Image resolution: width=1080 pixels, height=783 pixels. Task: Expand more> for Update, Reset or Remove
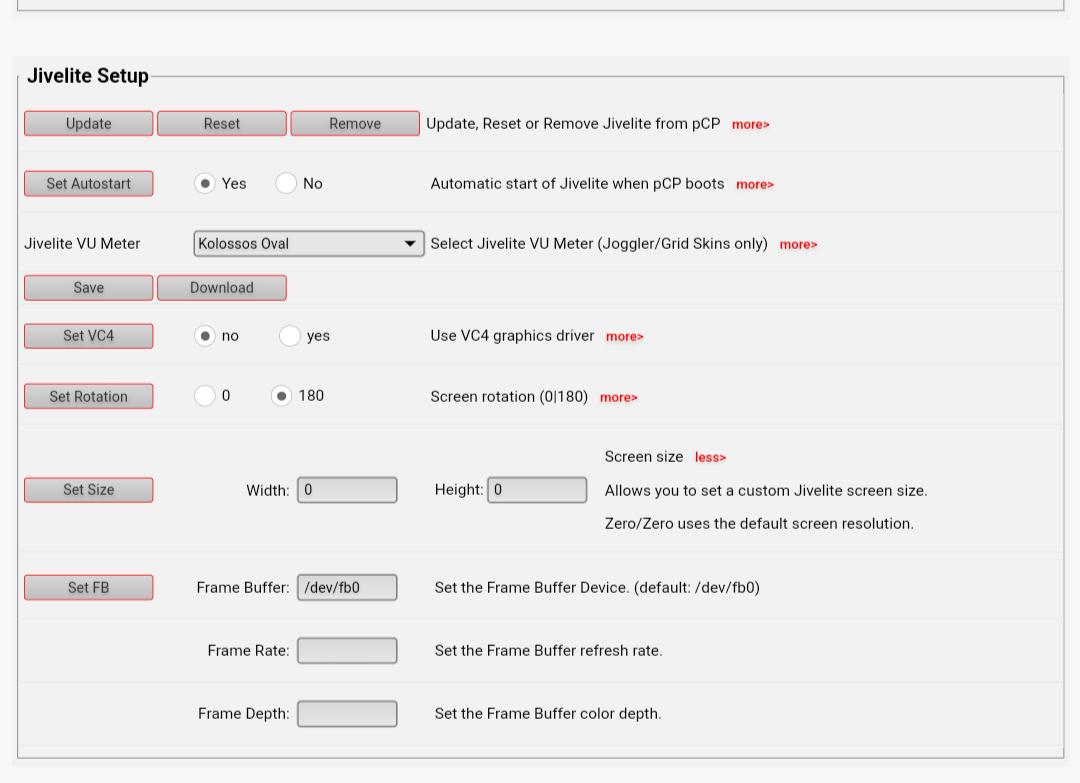751,125
